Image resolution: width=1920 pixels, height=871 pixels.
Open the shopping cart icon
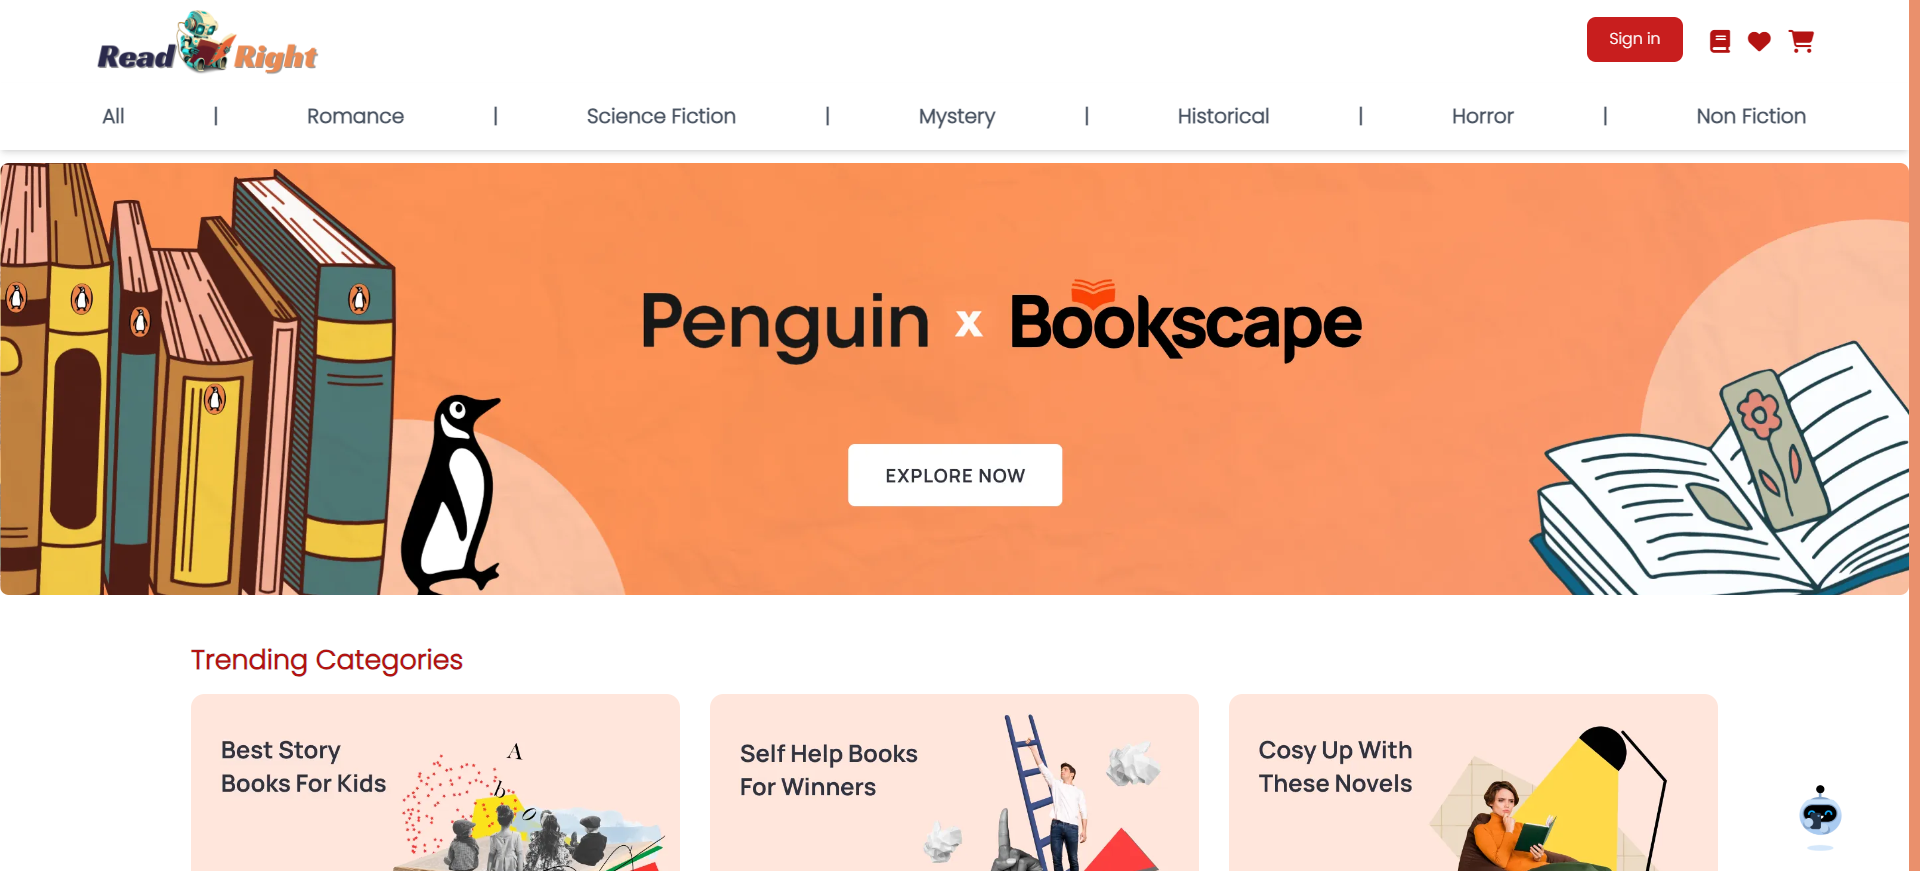pyautogui.click(x=1801, y=41)
